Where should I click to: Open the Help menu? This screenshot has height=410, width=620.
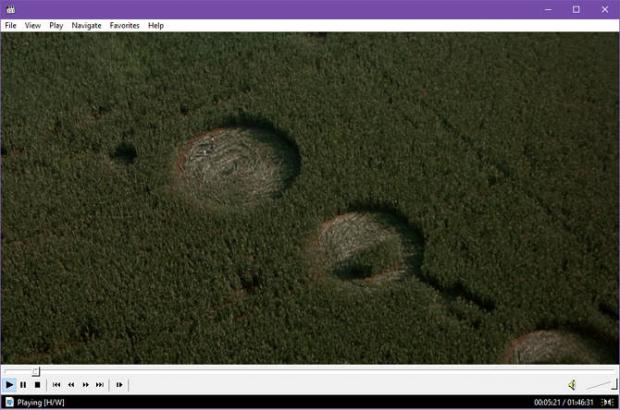tap(156, 25)
